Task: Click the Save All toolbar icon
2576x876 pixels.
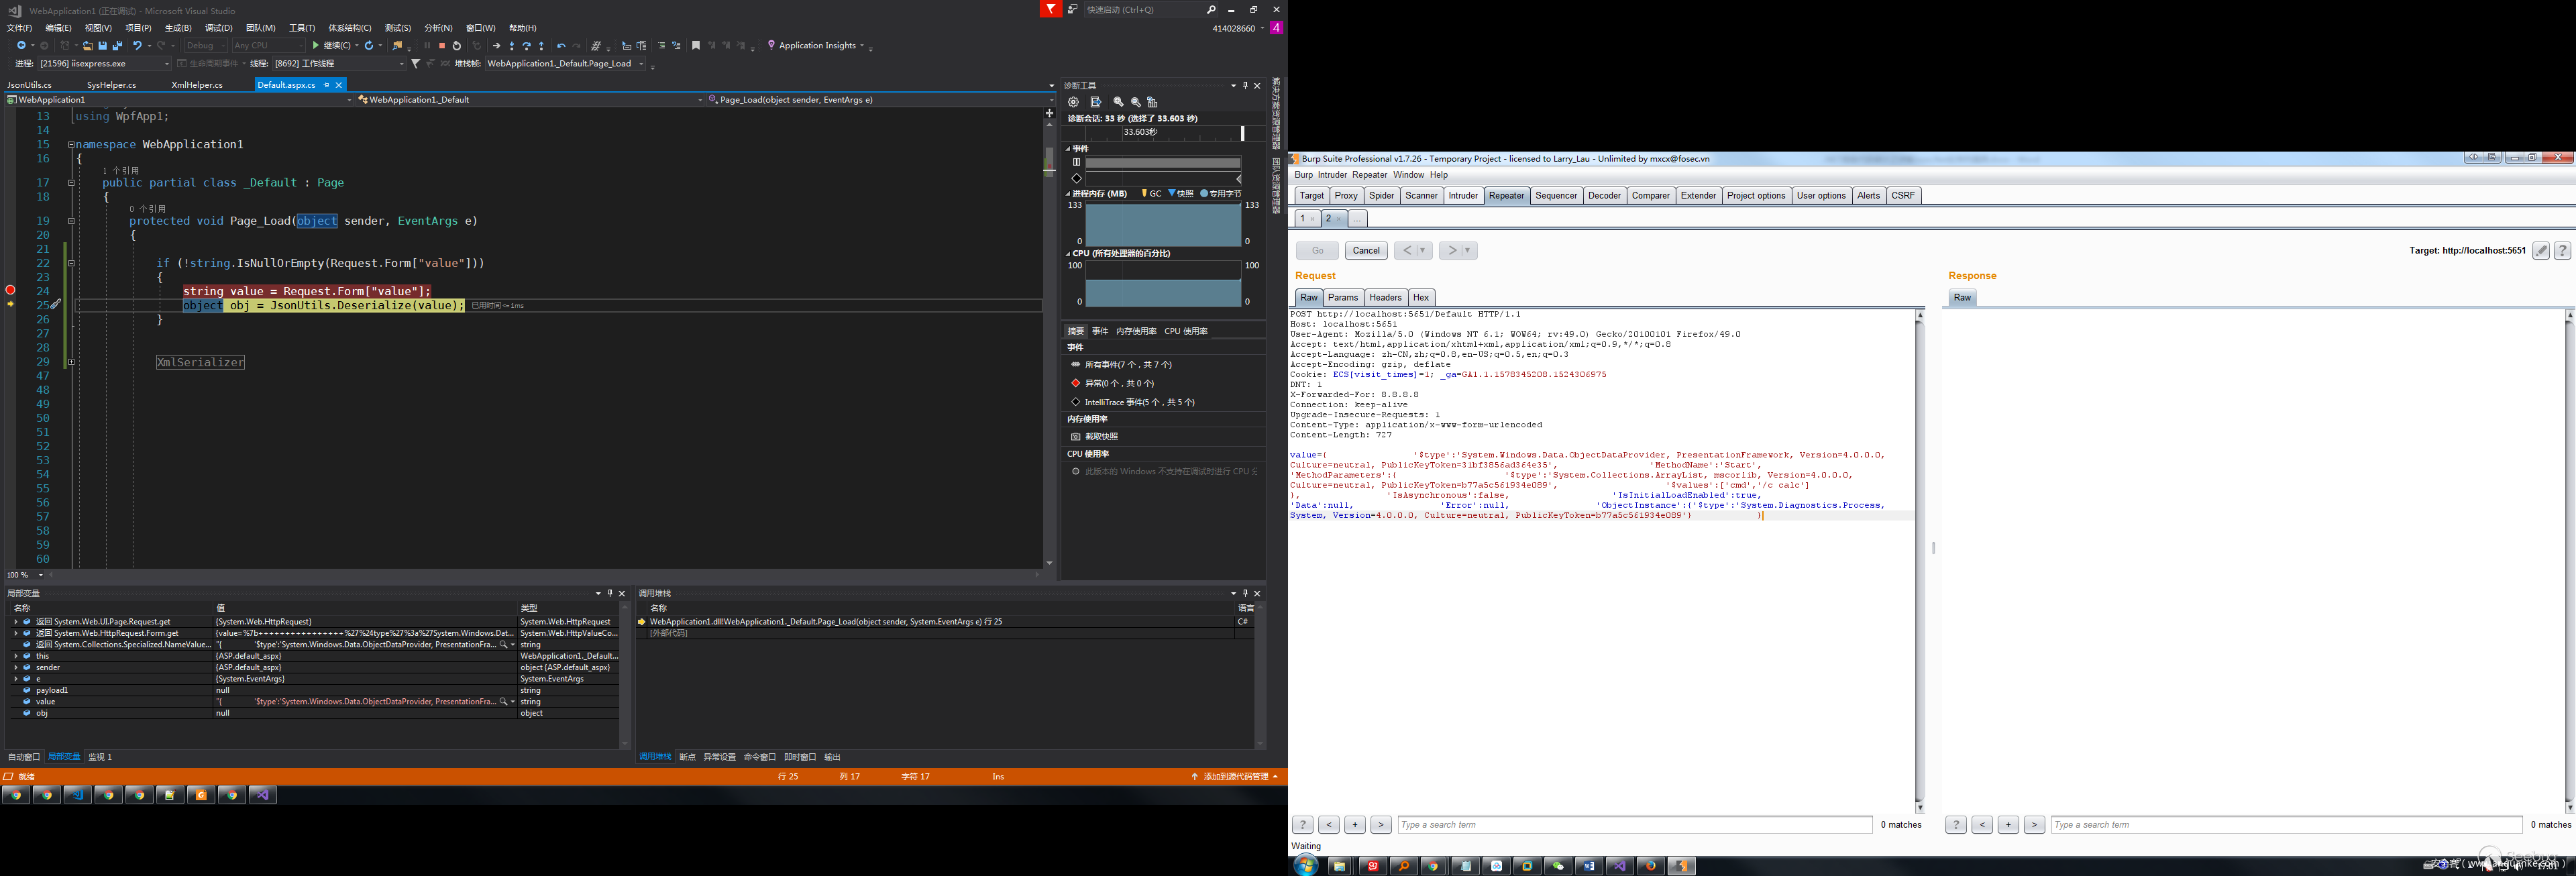Action: coord(117,46)
